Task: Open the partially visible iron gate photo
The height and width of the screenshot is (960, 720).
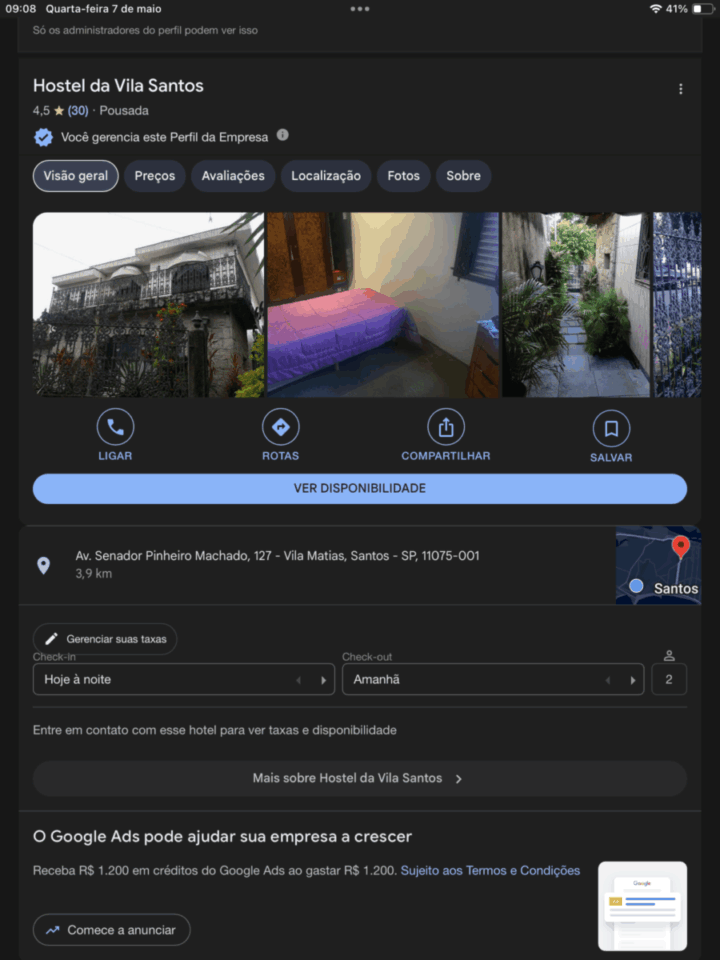Action: 677,305
